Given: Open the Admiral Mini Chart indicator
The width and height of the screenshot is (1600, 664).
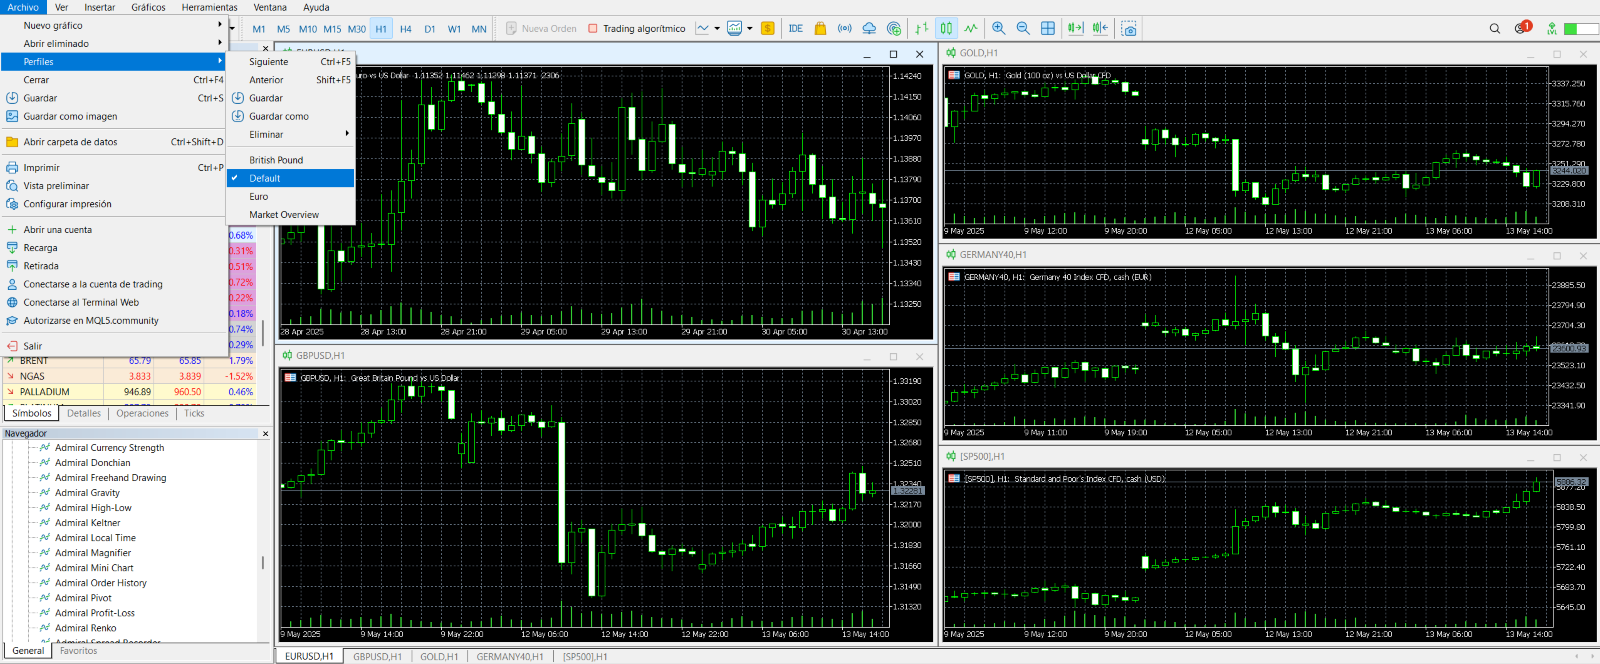Looking at the screenshot, I should click(94, 568).
